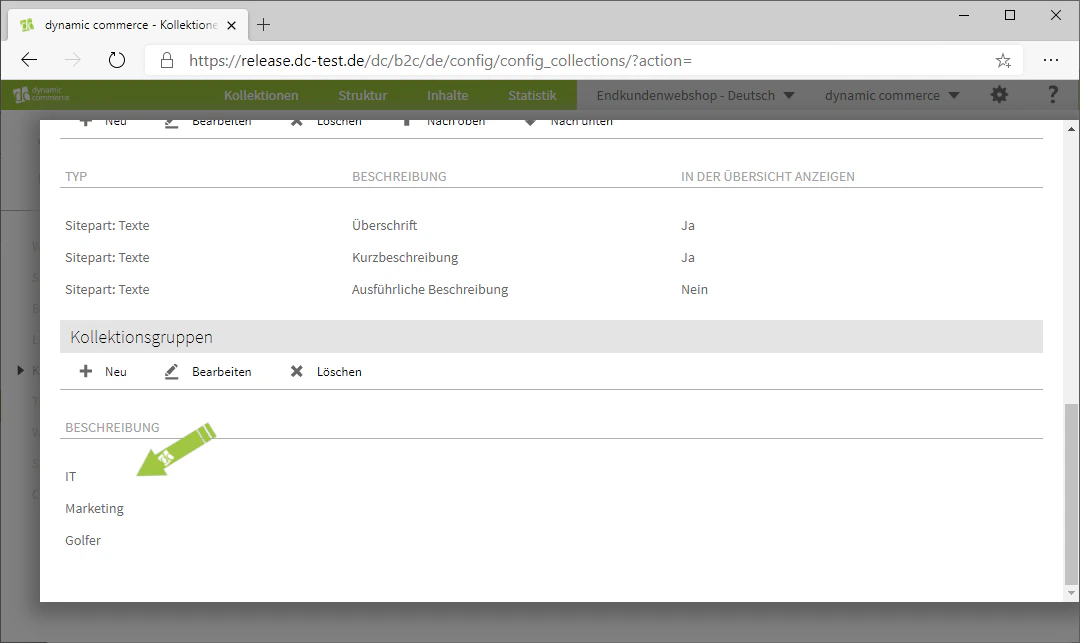Viewport: 1080px width, 643px height.
Task: Click plus icon for new Kollektionsgruppe
Action: [x=85, y=371]
